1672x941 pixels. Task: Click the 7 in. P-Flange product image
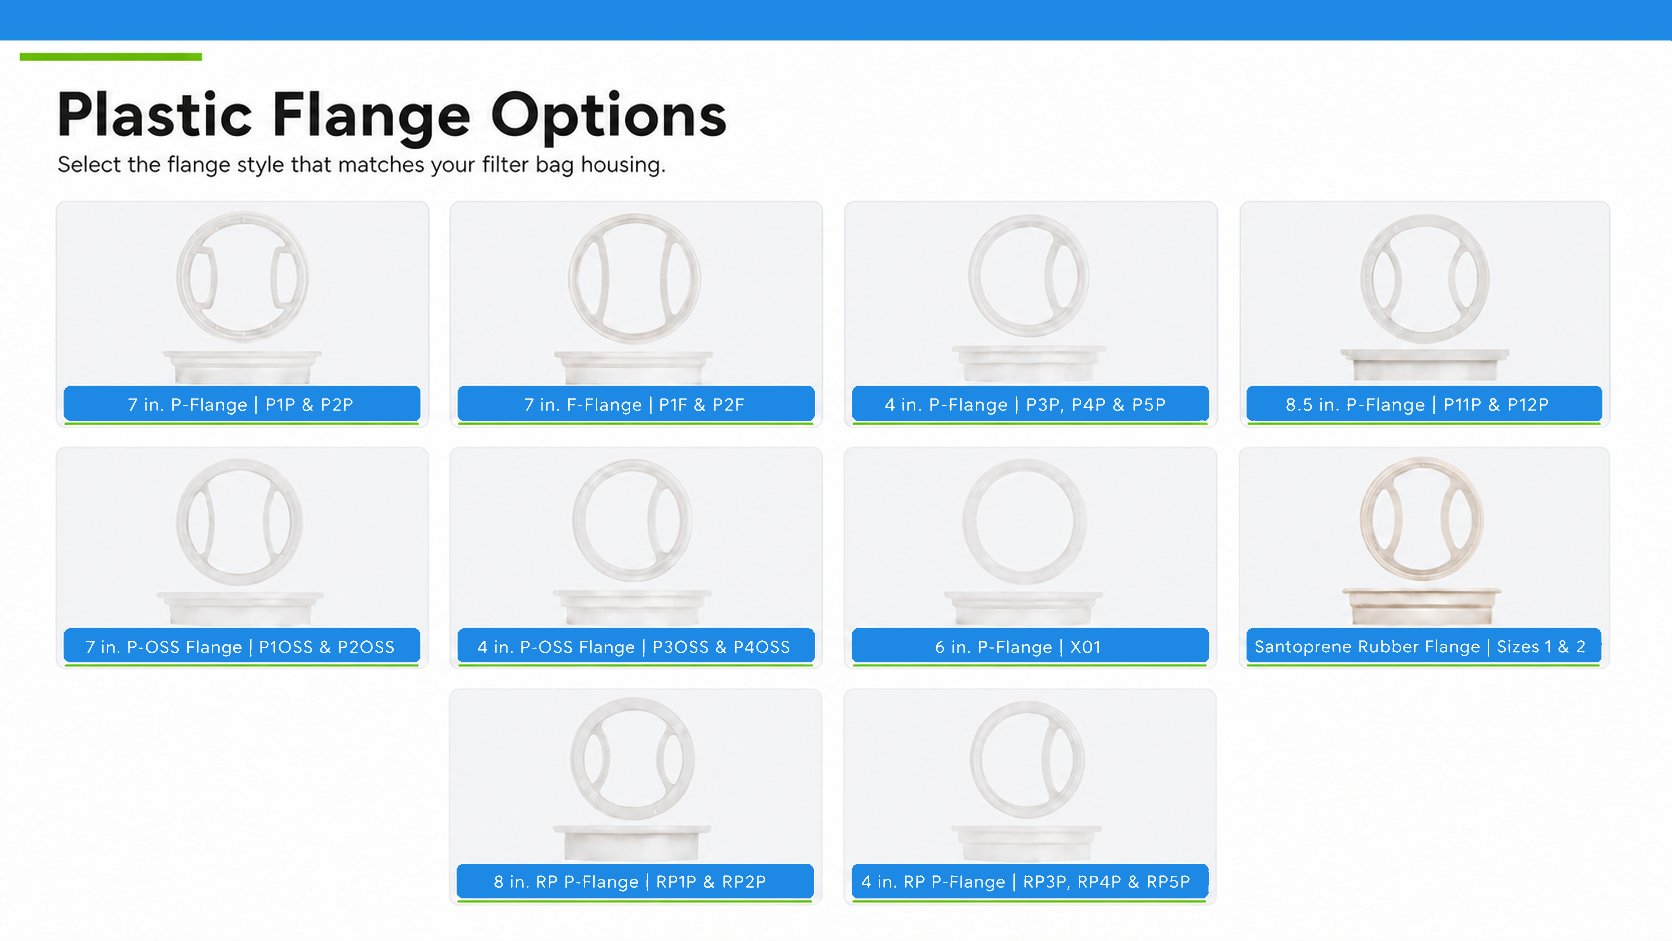[x=242, y=297]
